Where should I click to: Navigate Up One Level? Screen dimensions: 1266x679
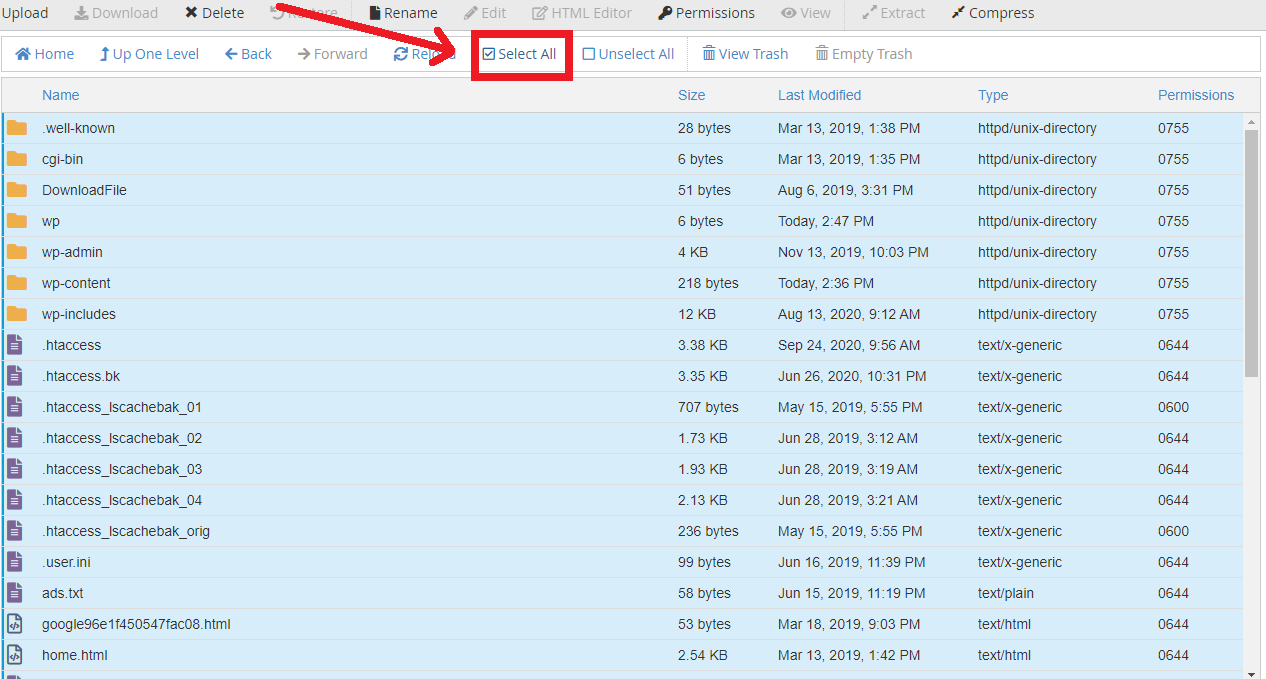pyautogui.click(x=148, y=53)
